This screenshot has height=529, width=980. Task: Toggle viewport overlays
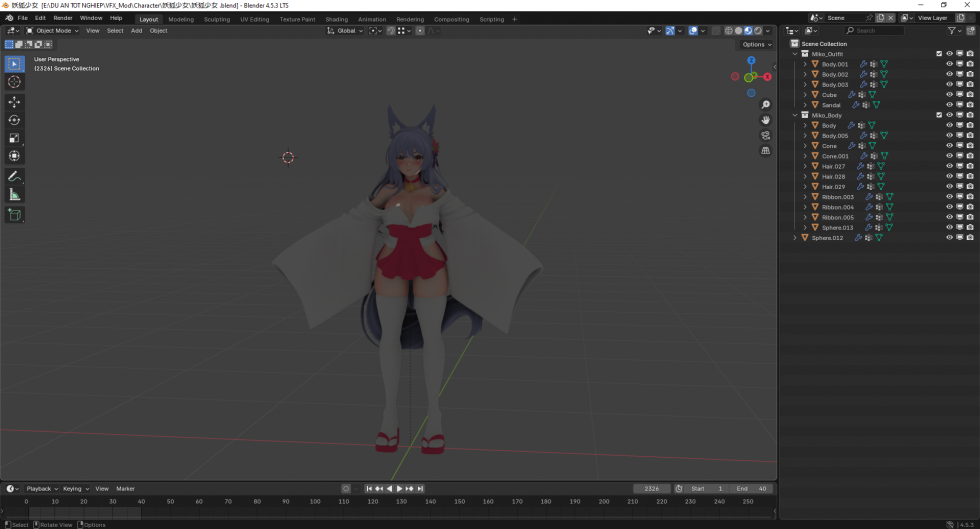click(x=693, y=31)
